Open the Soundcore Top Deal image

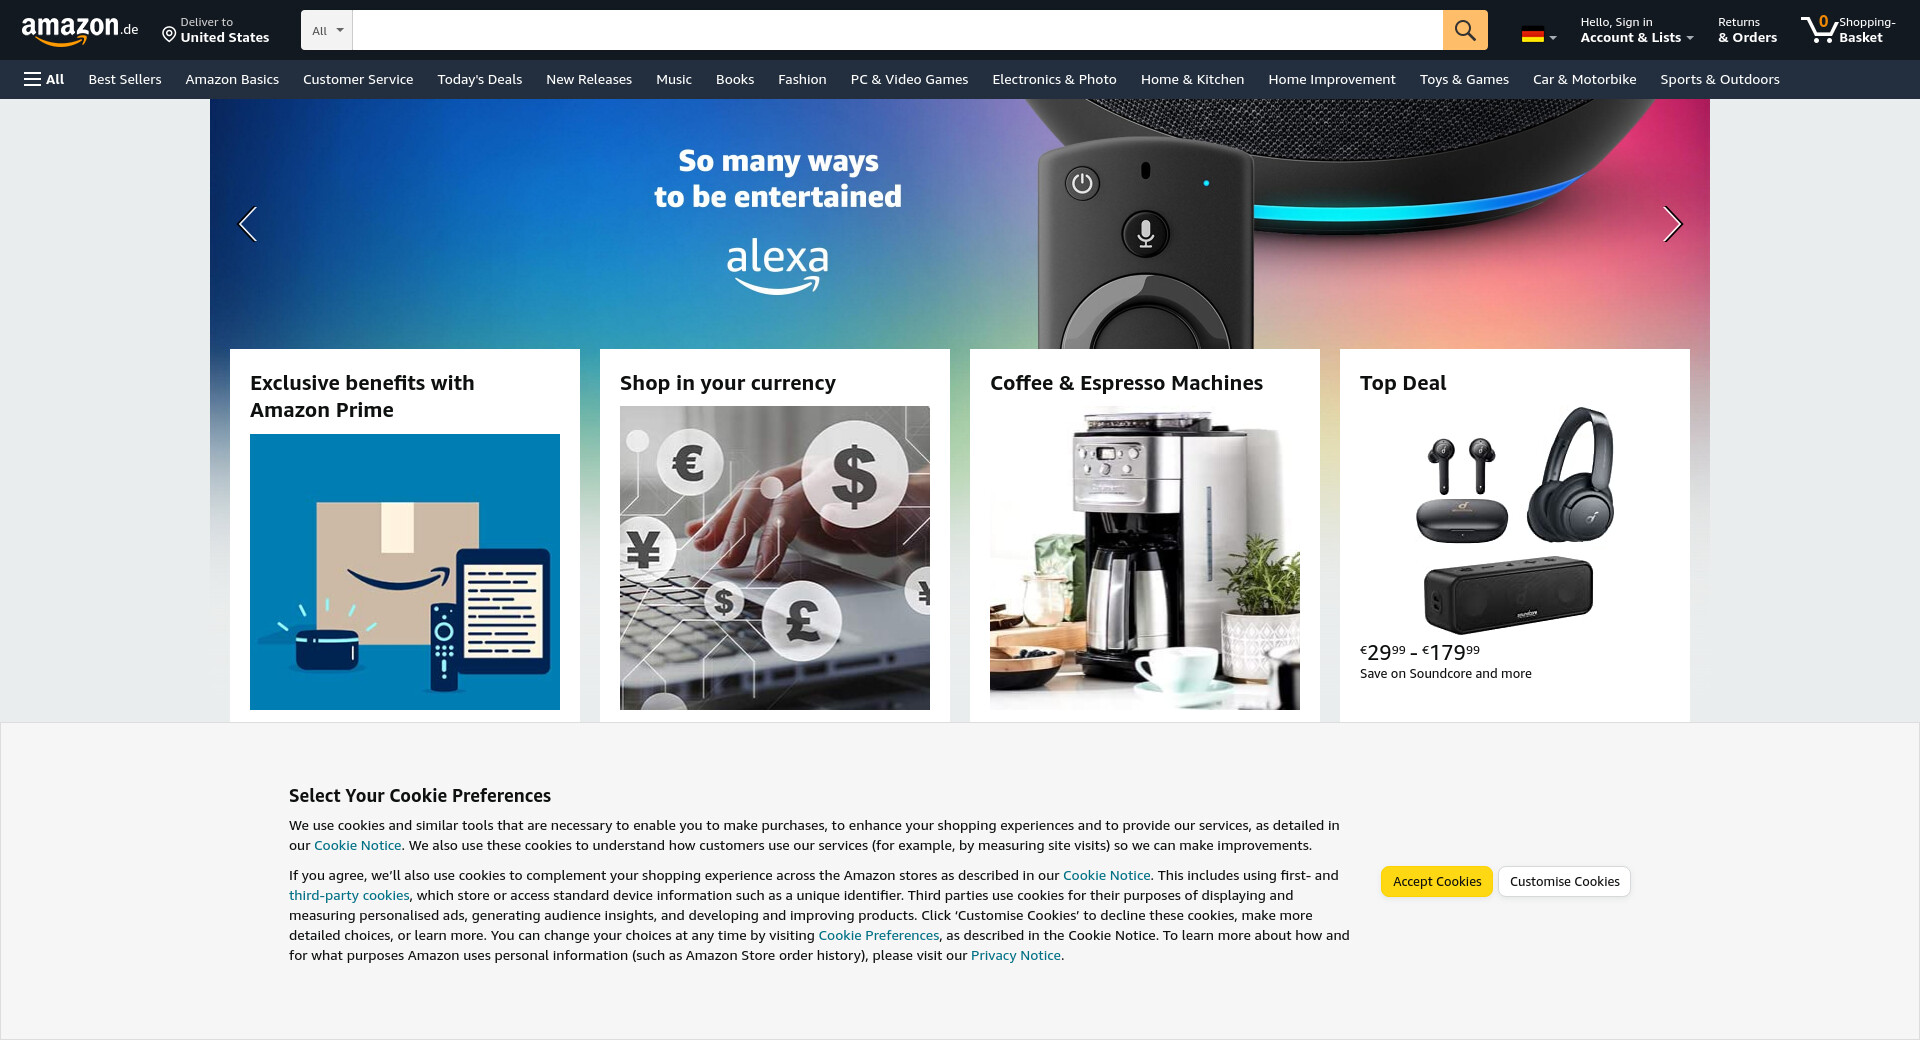(1515, 520)
